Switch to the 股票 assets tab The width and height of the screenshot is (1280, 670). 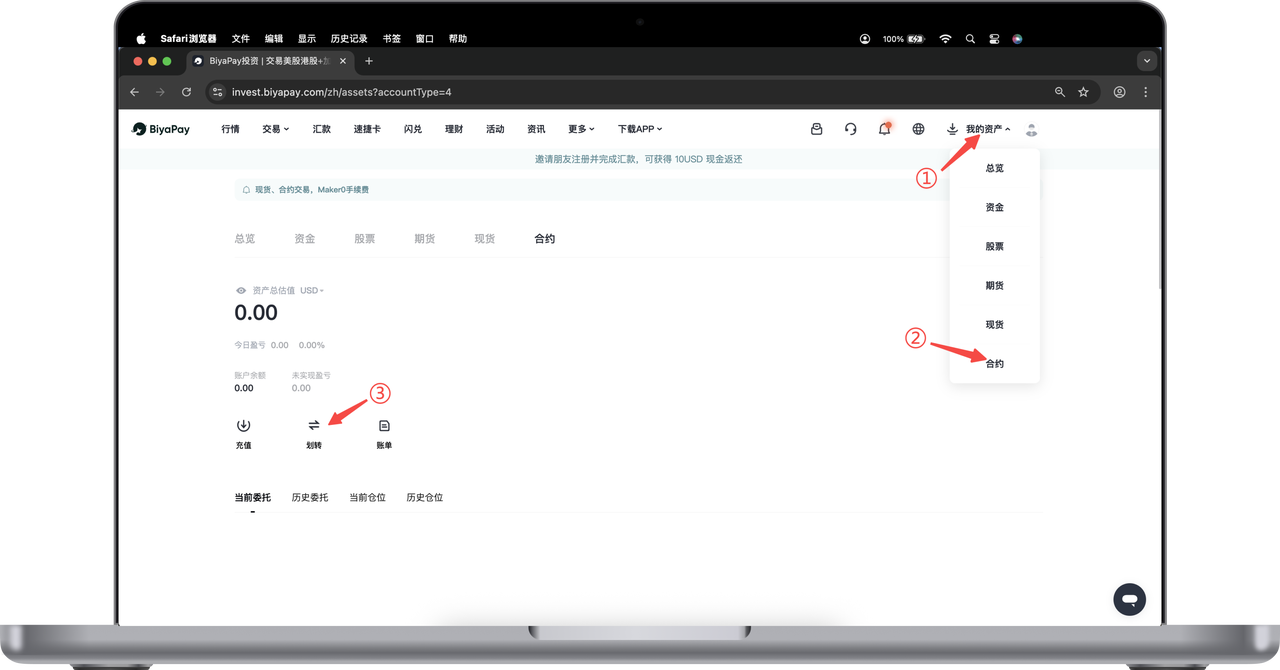tap(364, 239)
